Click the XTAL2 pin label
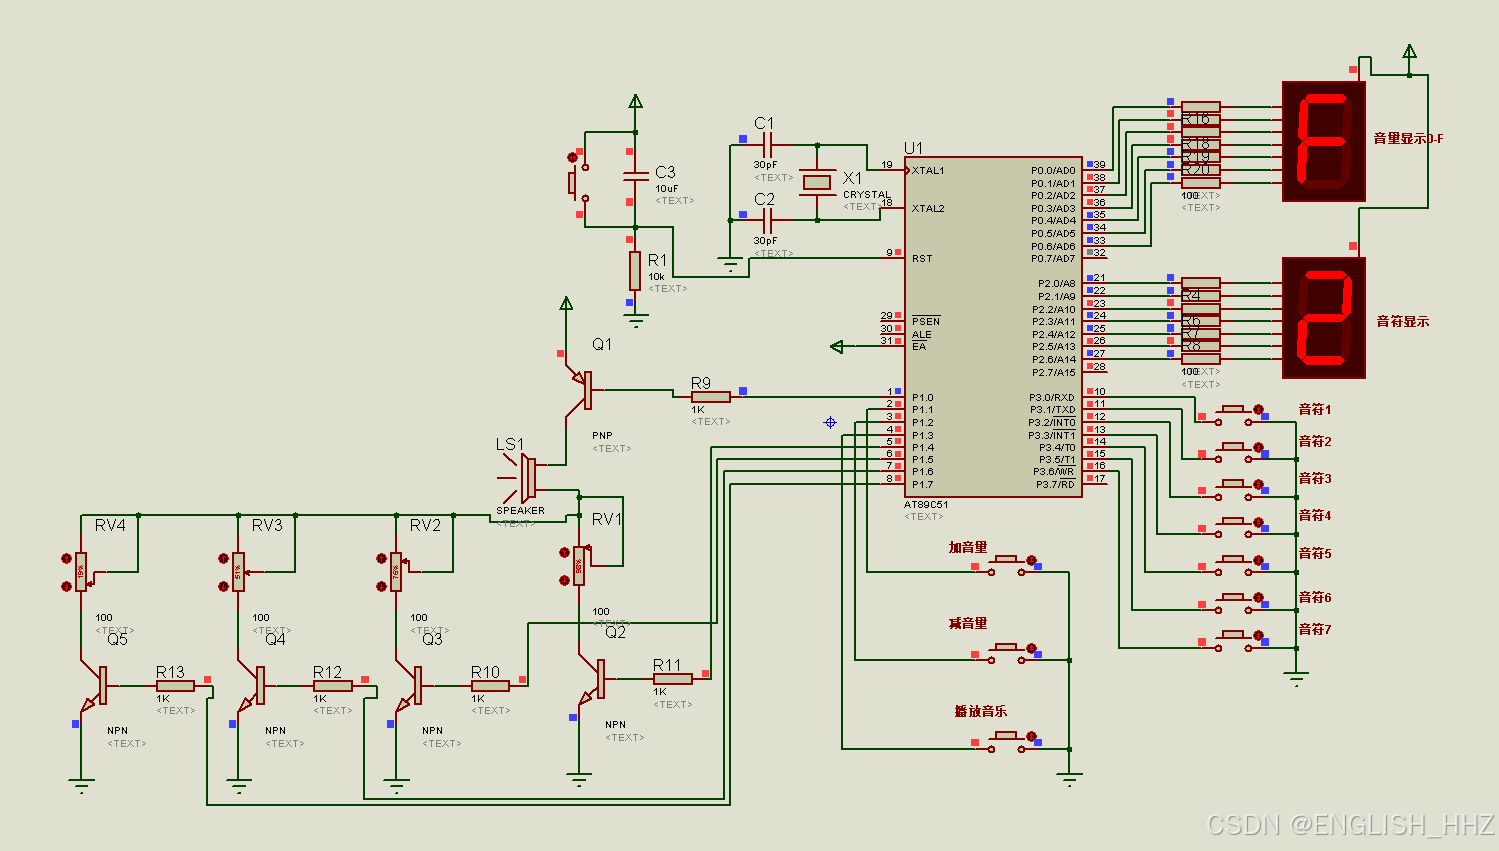 [x=928, y=208]
